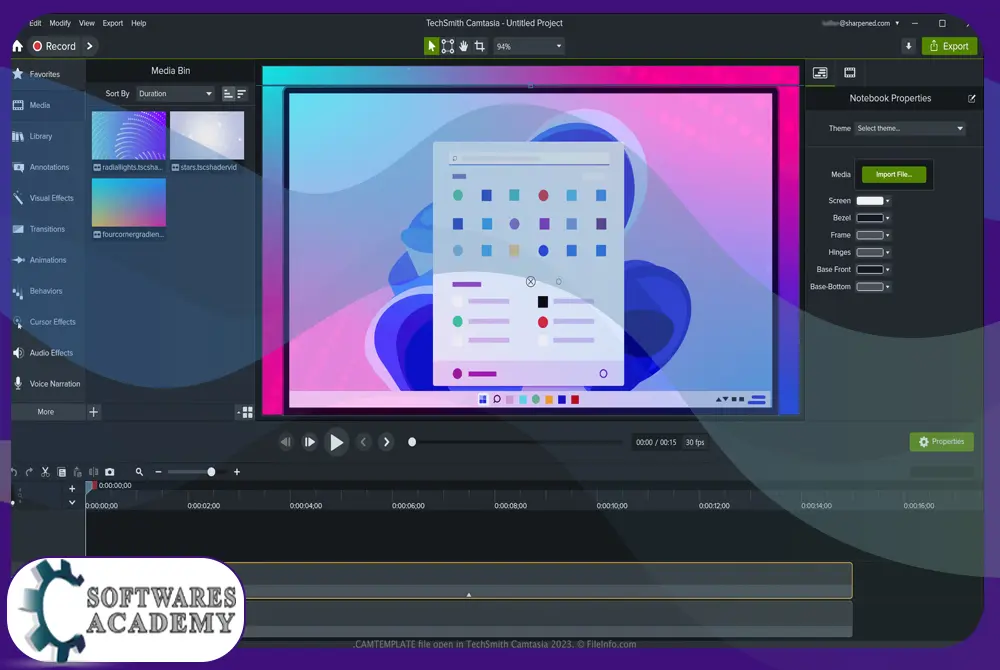Open the Media tab in sidebar
1000x670 pixels.
tap(48, 105)
